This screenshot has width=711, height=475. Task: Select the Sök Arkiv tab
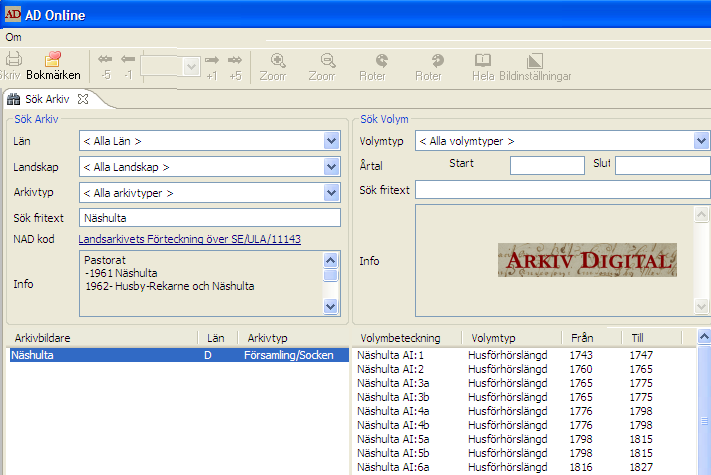(47, 99)
